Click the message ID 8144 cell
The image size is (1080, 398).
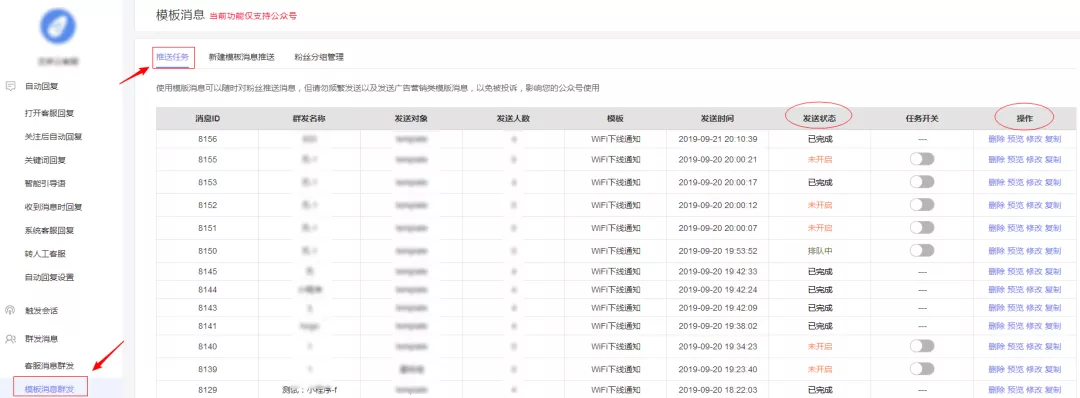207,289
